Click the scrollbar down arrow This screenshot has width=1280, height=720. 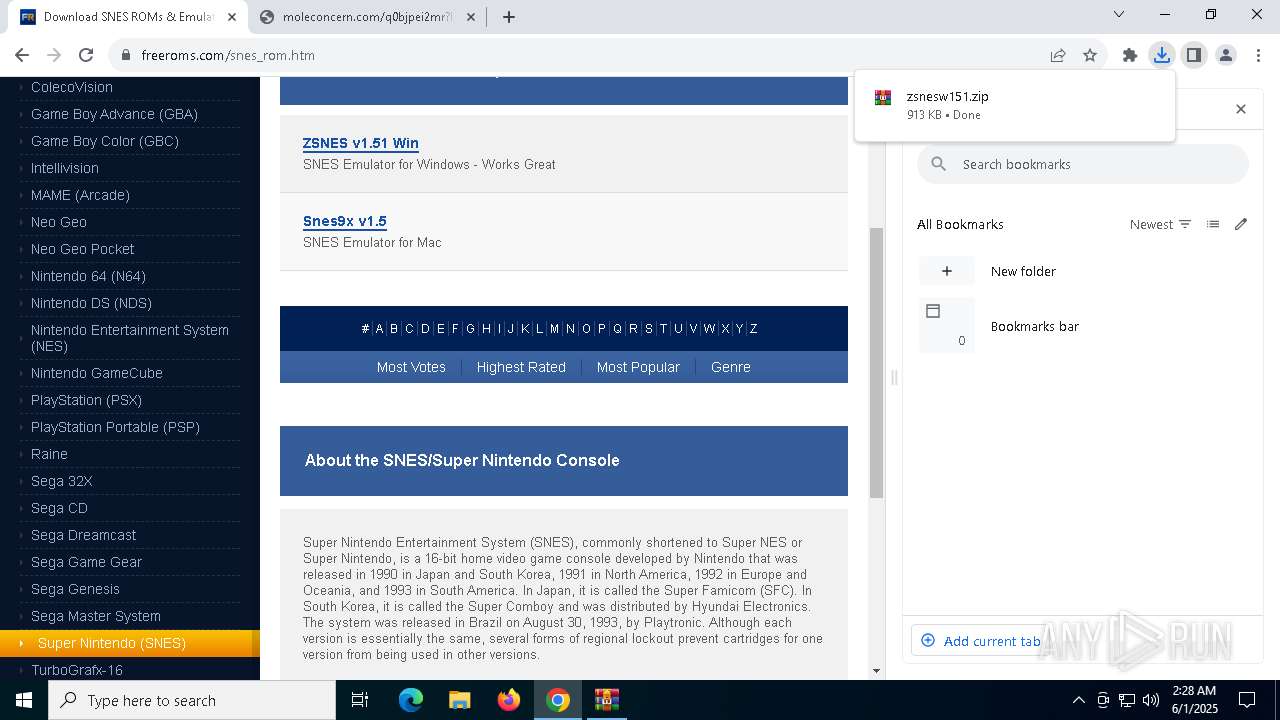pos(877,671)
